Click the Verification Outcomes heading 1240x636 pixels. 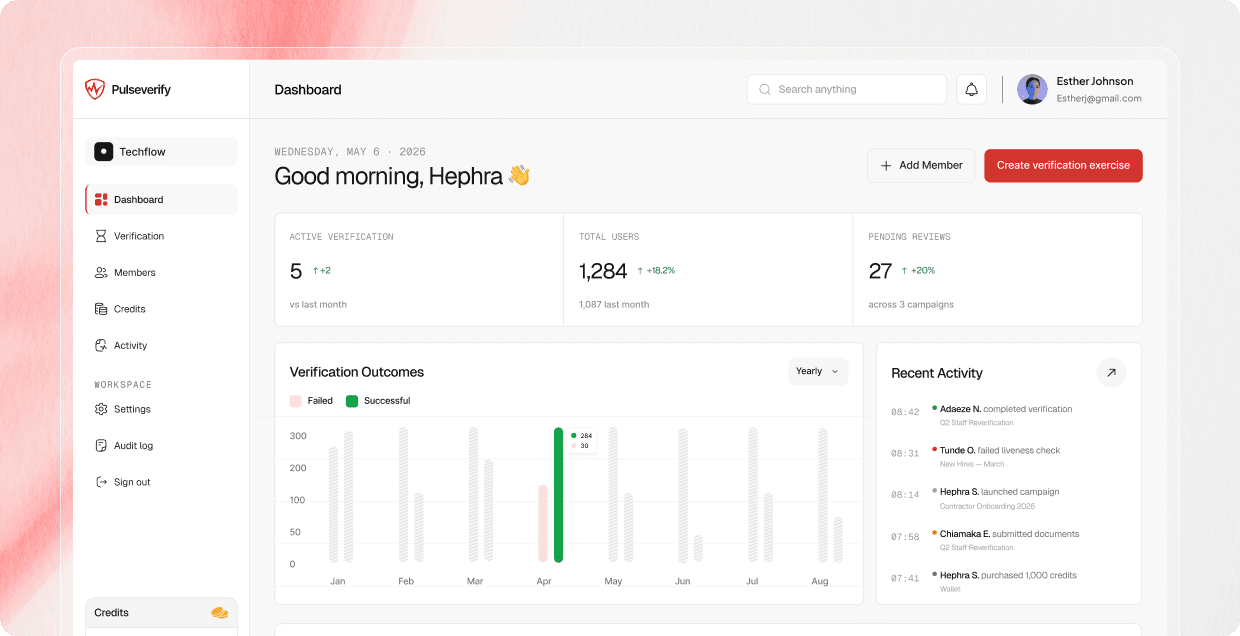coord(357,372)
